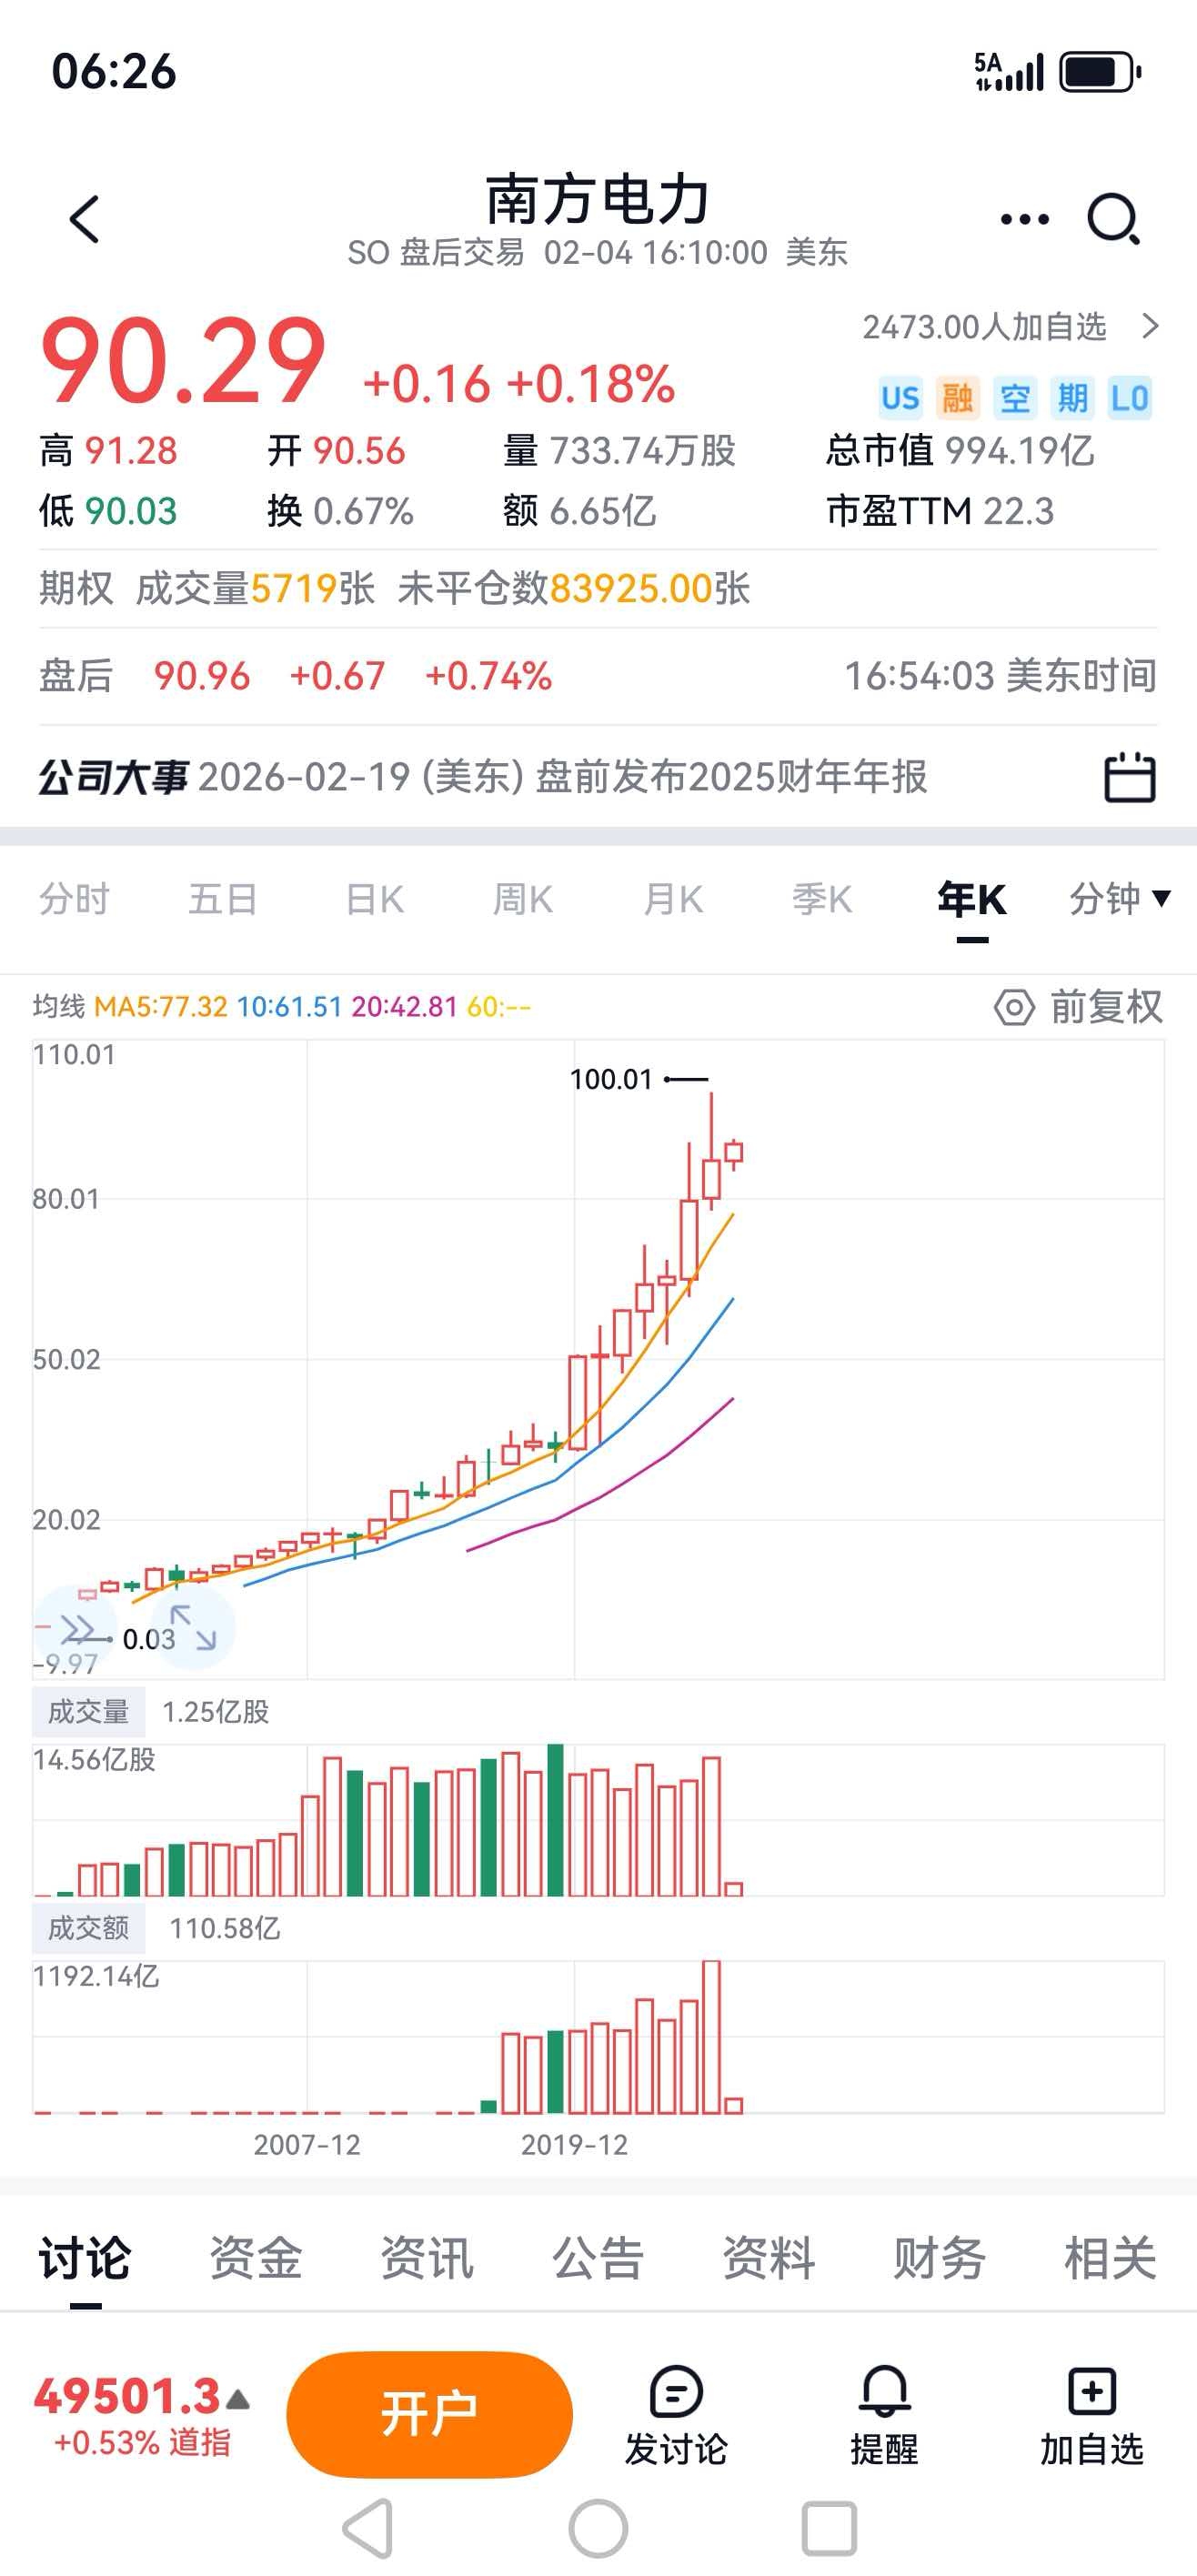The width and height of the screenshot is (1197, 2576).
Task: Tap the latest yearly candlestick on chart
Action: 733,1154
